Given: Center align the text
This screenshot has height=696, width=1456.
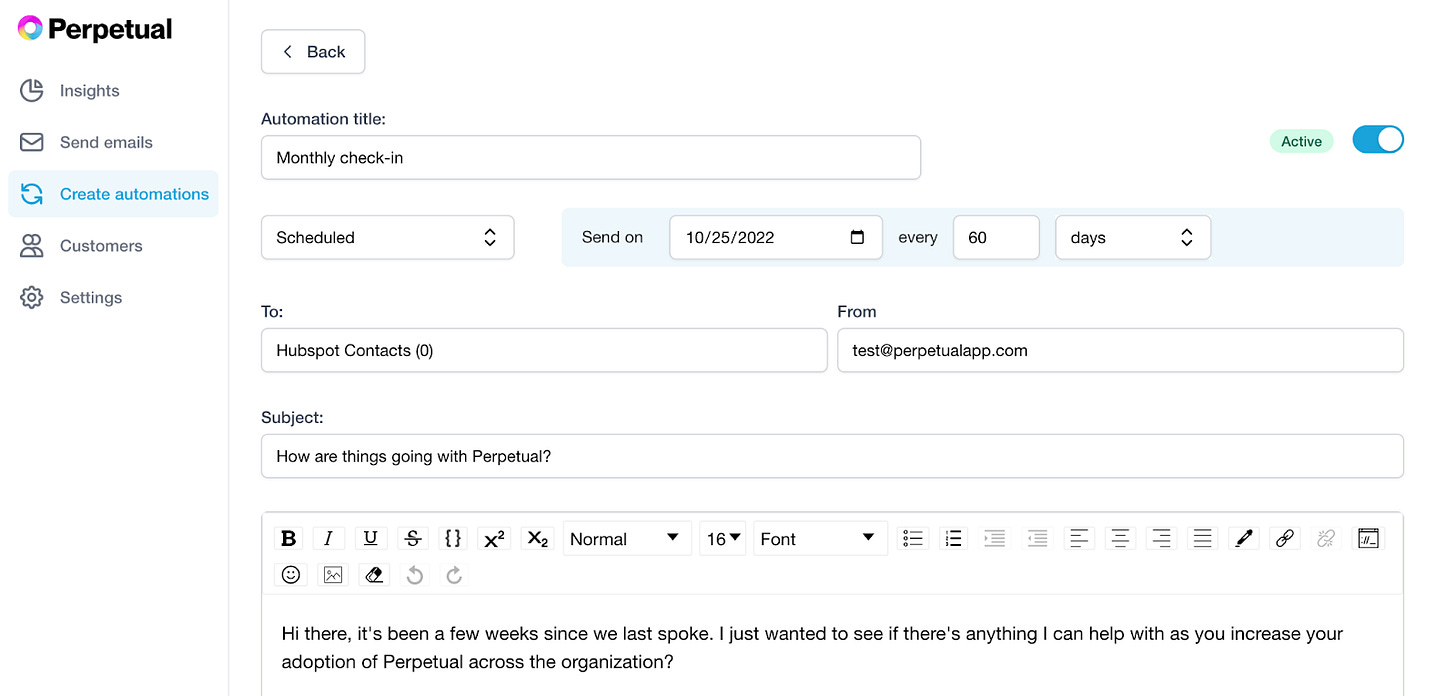Looking at the screenshot, I should point(1121,539).
